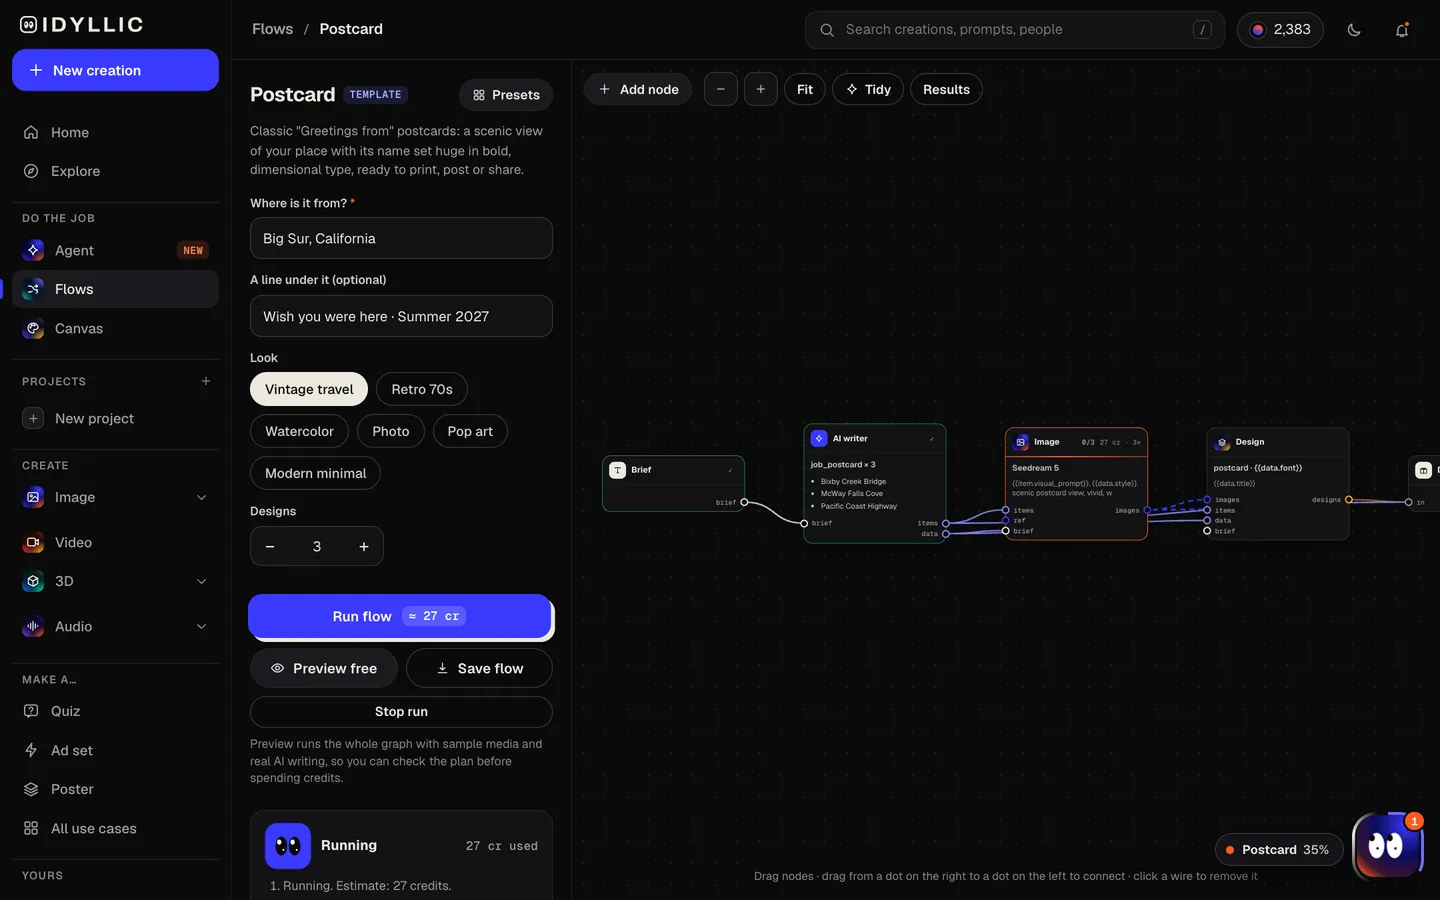Click the Home house icon
This screenshot has width=1440, height=900.
pyautogui.click(x=31, y=132)
